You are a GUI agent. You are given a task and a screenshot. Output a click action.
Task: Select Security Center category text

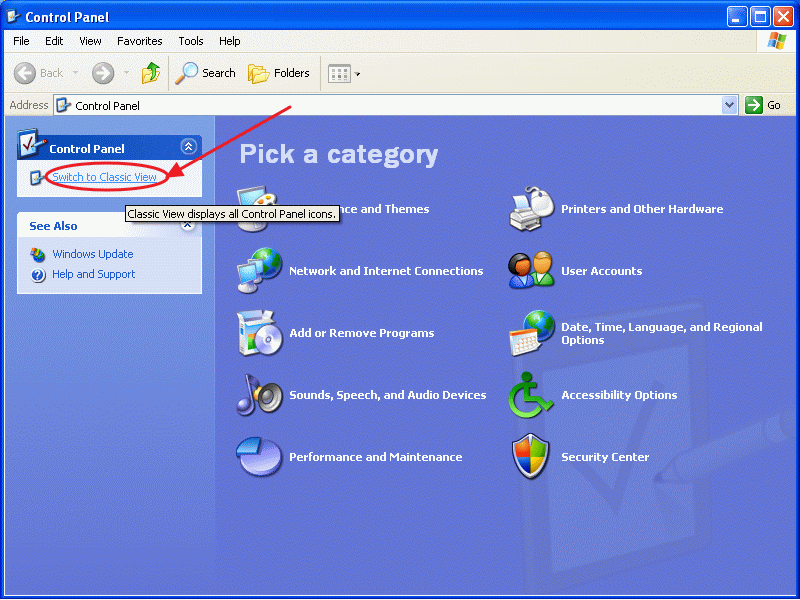(x=605, y=457)
